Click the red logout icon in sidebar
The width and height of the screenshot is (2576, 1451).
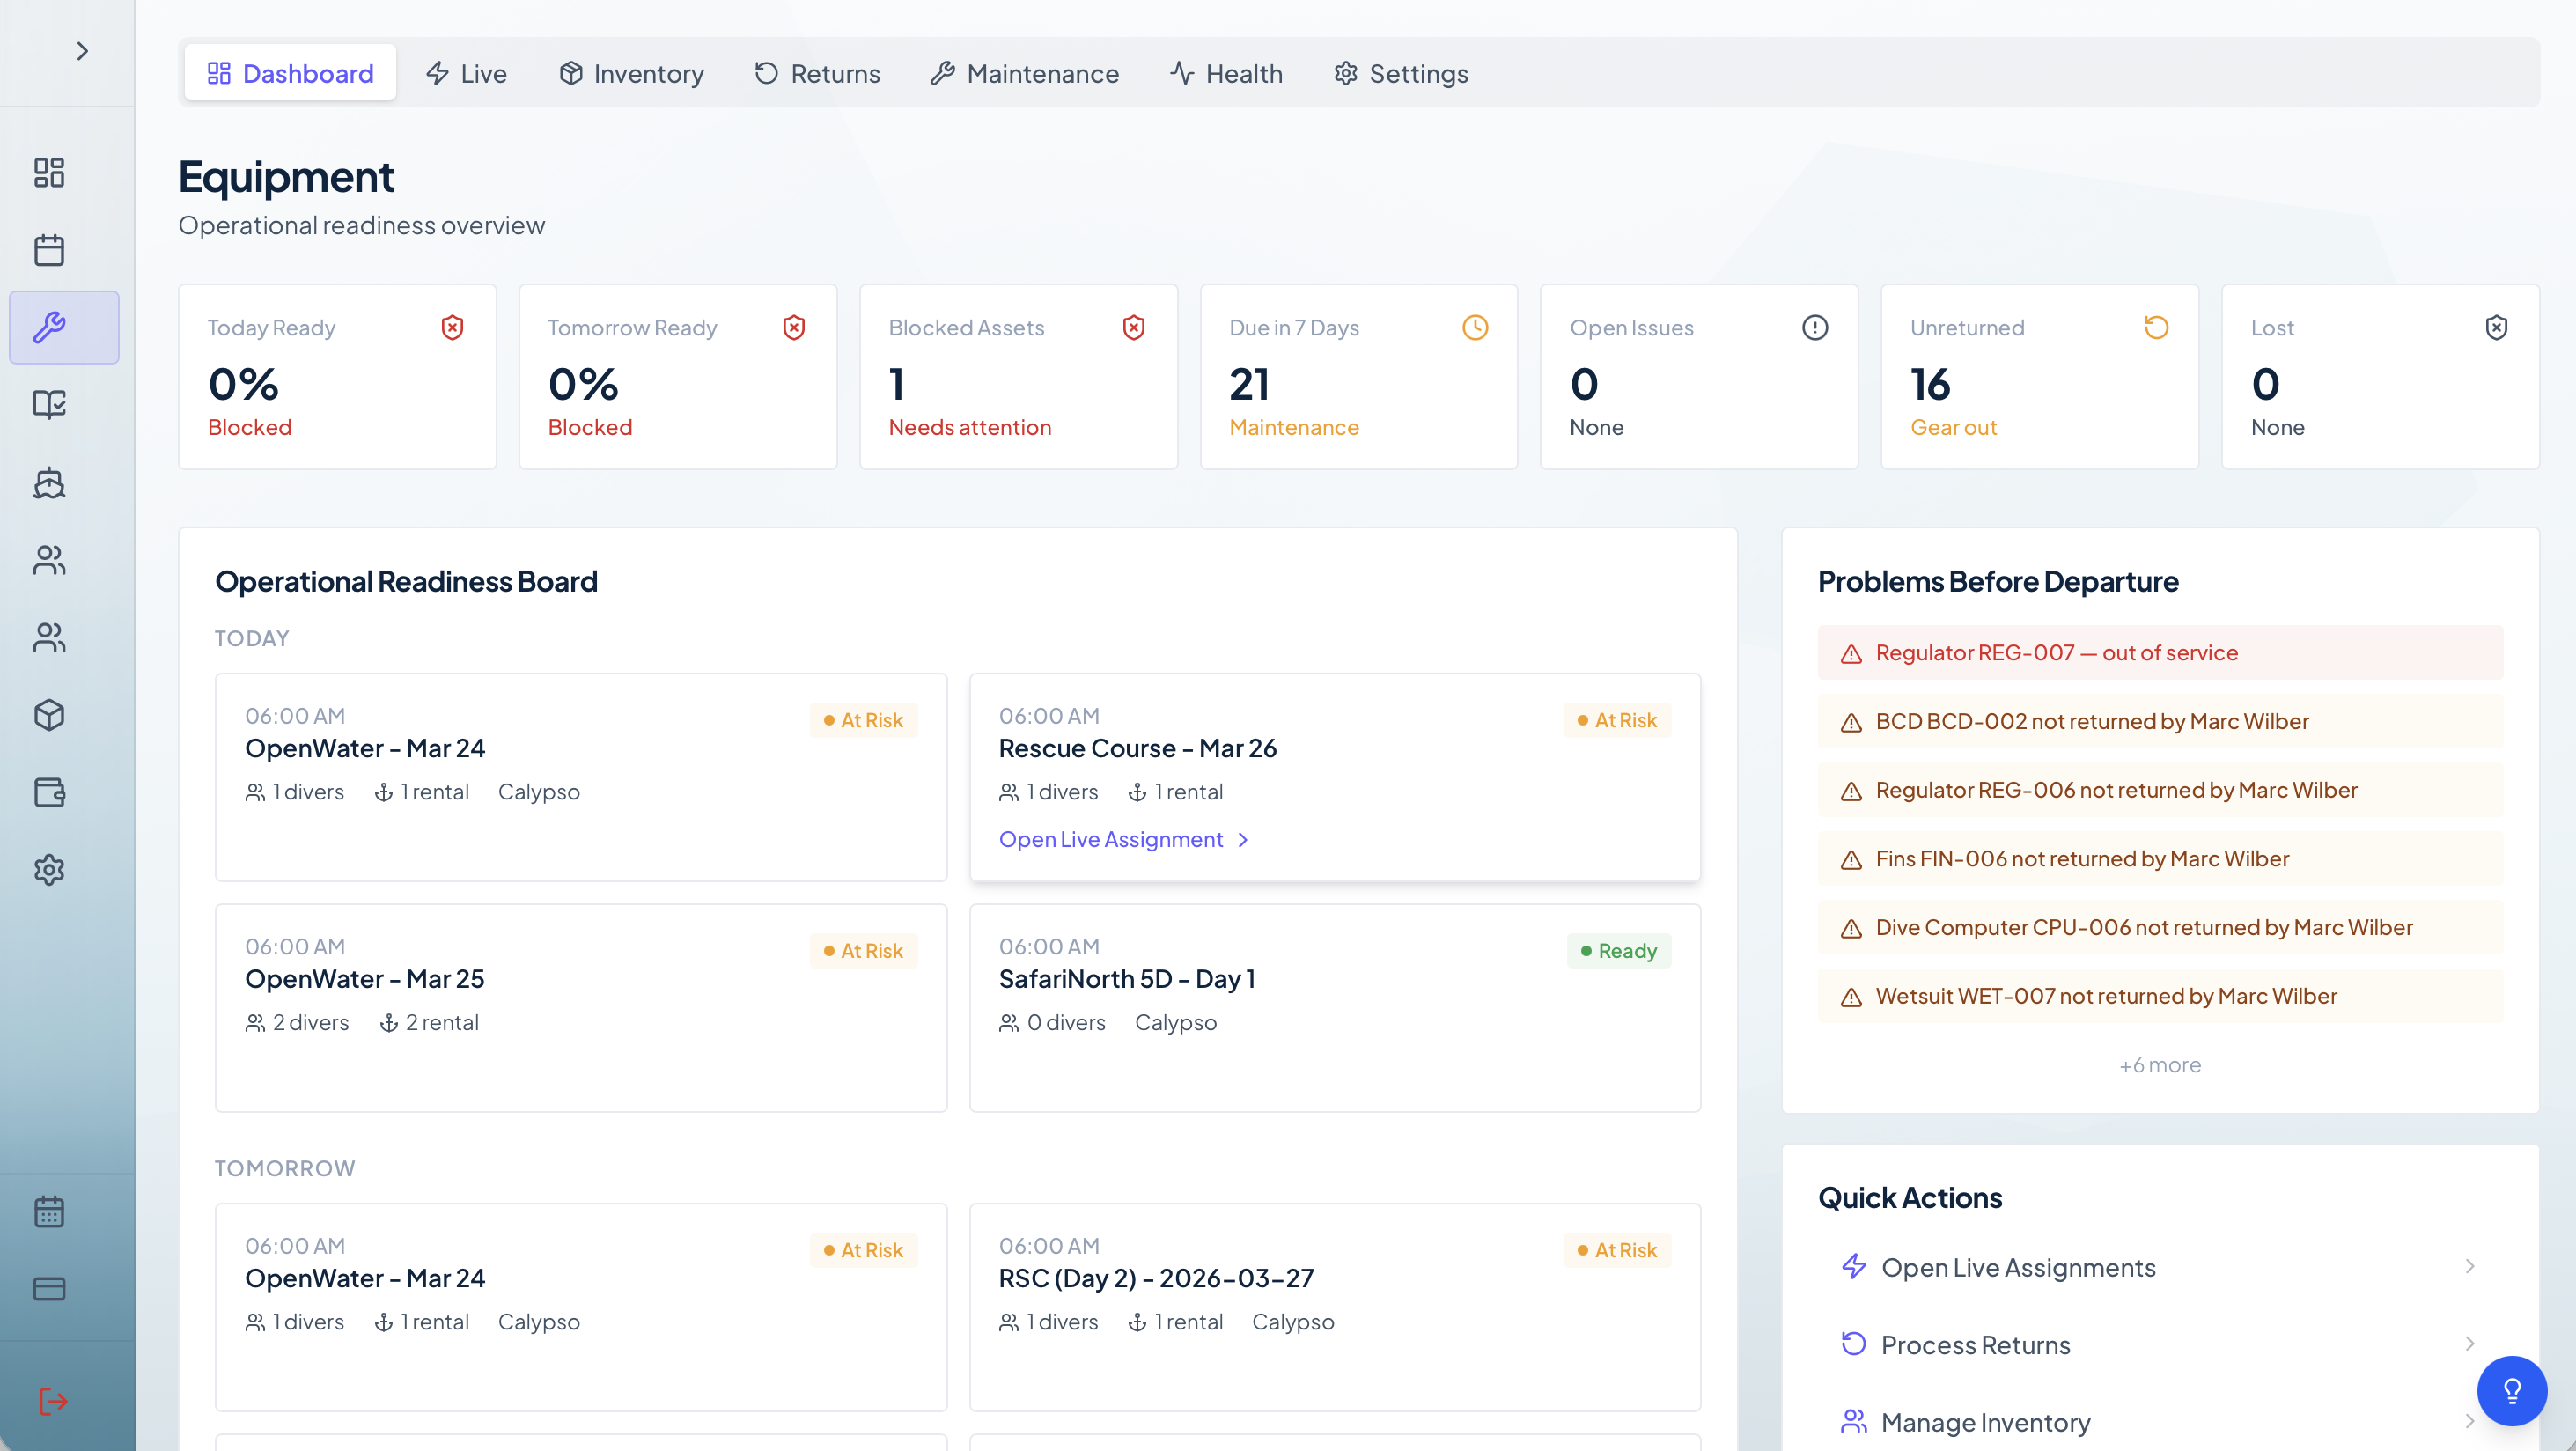click(52, 1401)
